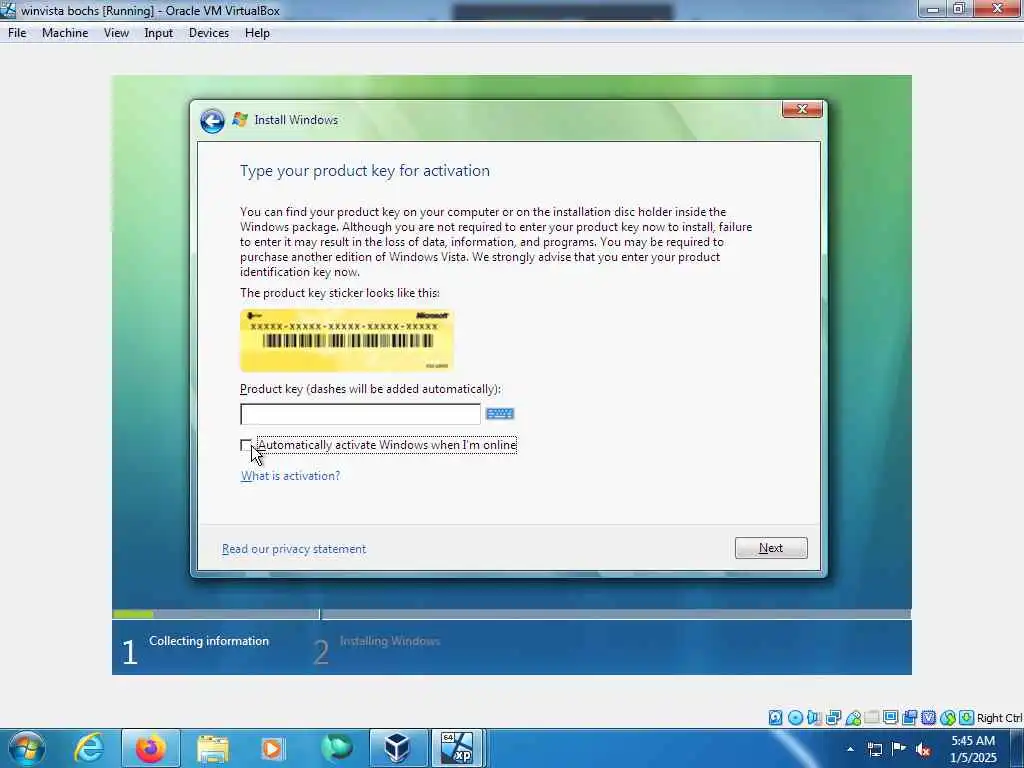The height and width of the screenshot is (768, 1024).
Task: Switch to VirtualBox Manager taskbar button
Action: tap(397, 748)
